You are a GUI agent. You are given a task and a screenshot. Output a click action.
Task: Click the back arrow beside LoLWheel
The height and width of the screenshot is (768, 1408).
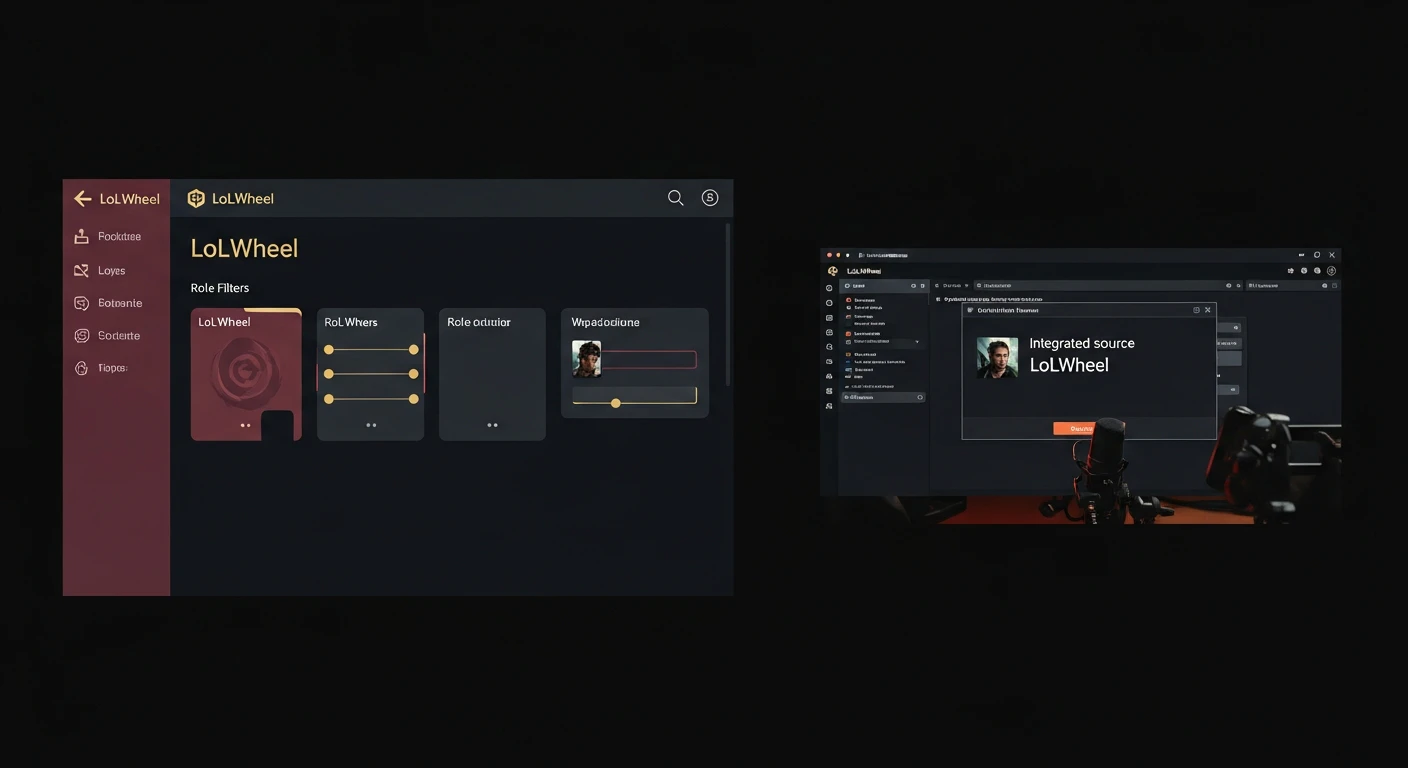[x=83, y=199]
